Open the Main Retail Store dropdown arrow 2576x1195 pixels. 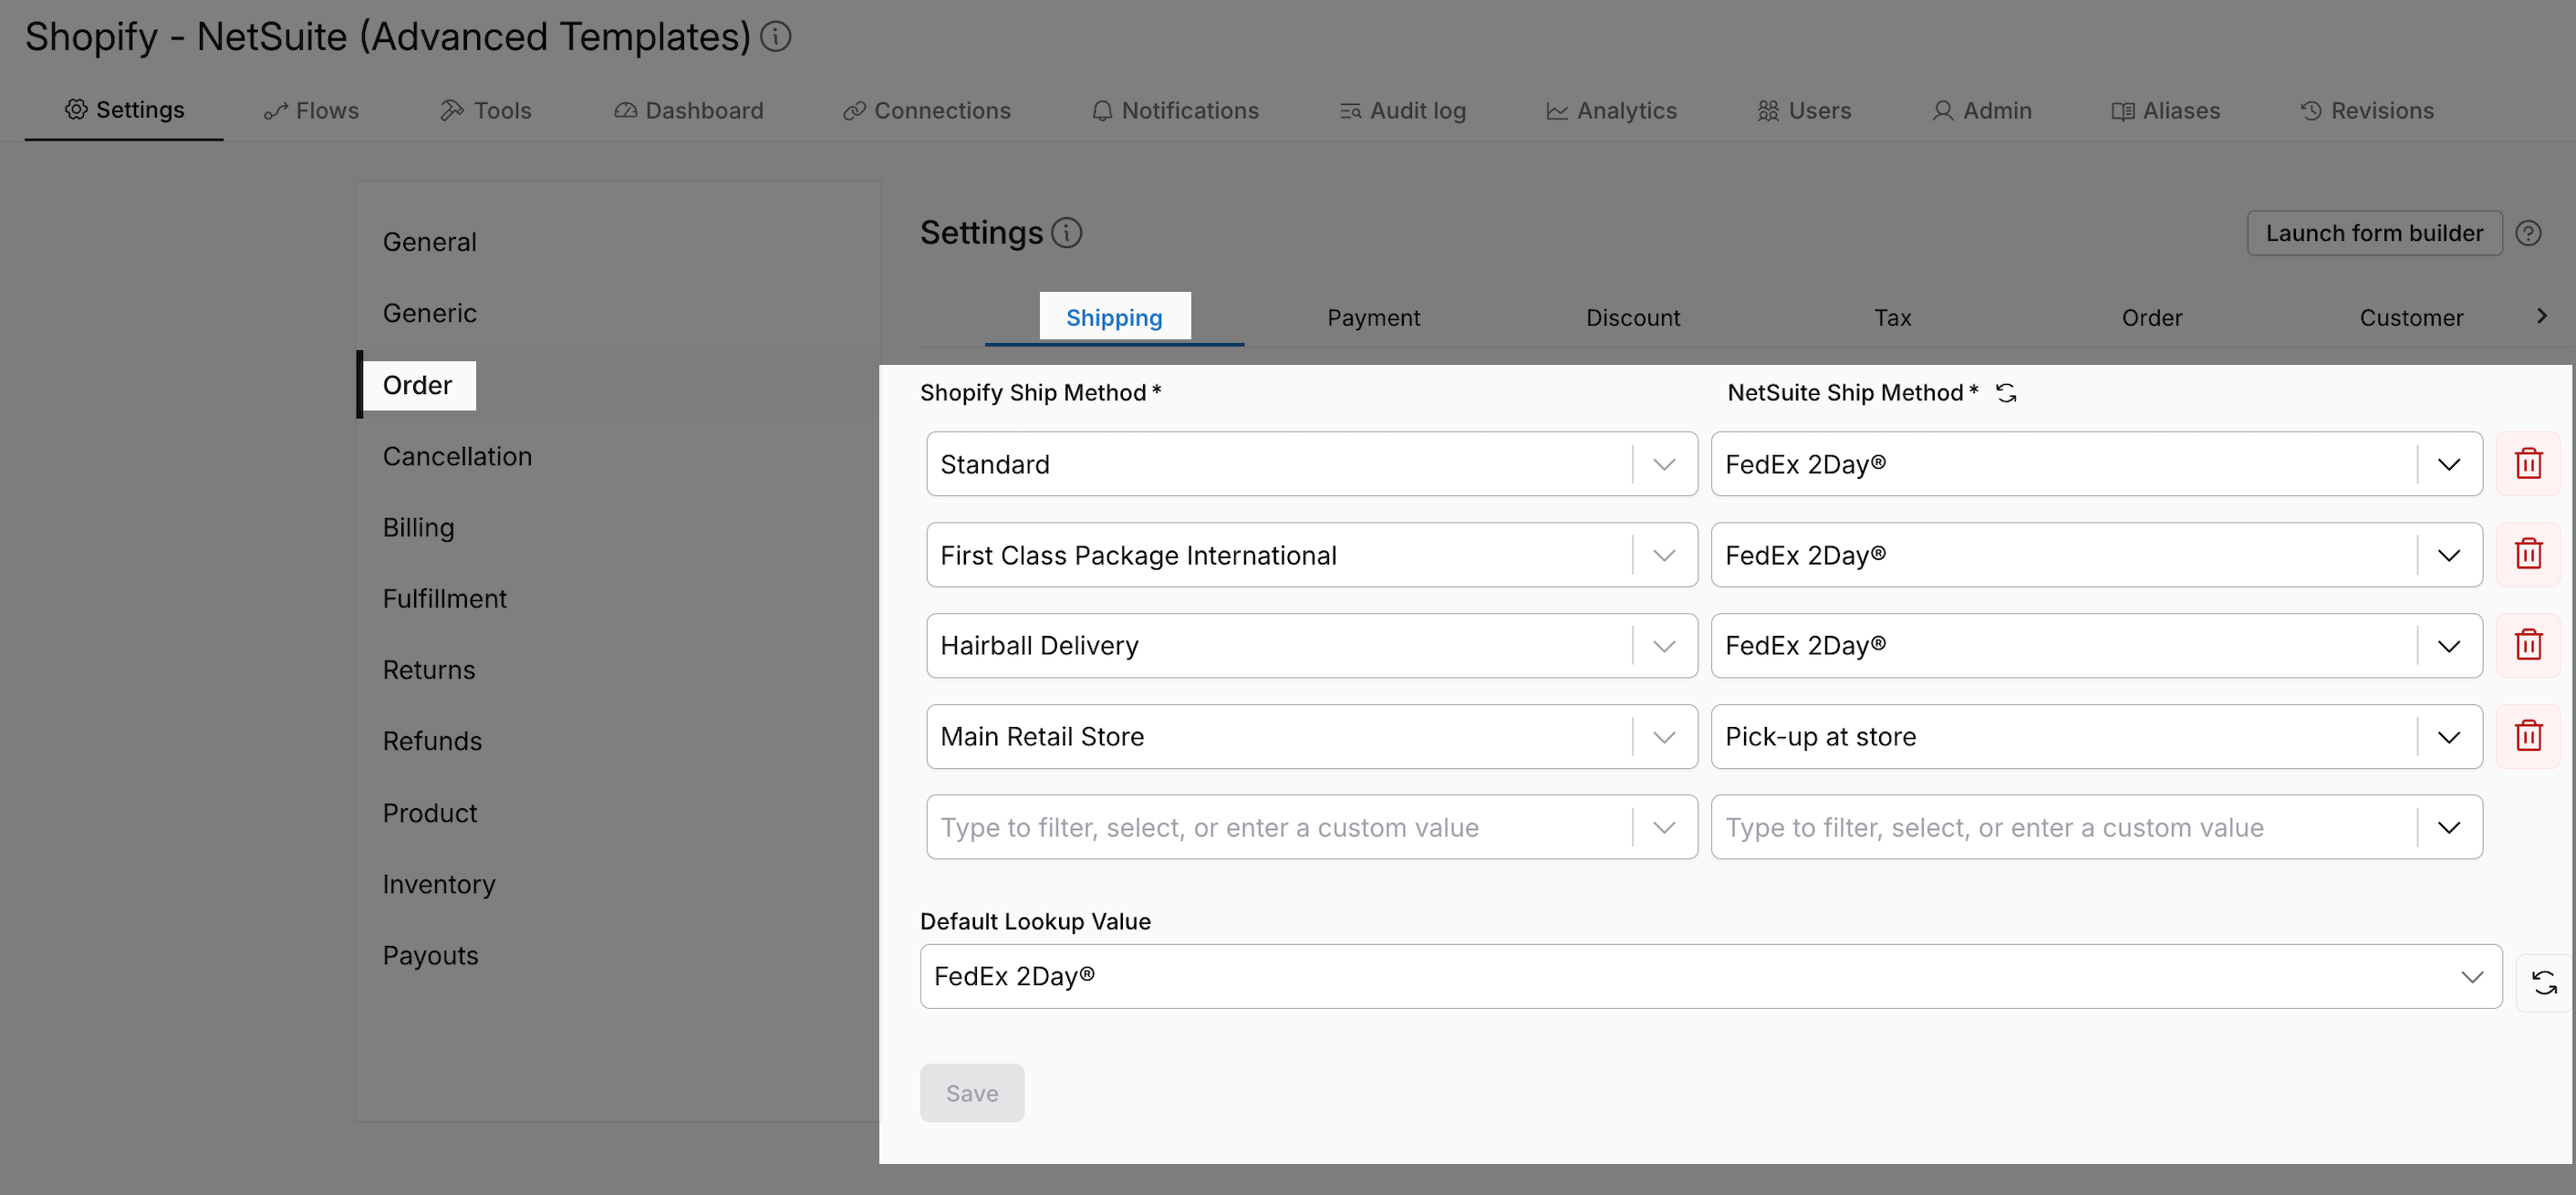pos(1664,737)
